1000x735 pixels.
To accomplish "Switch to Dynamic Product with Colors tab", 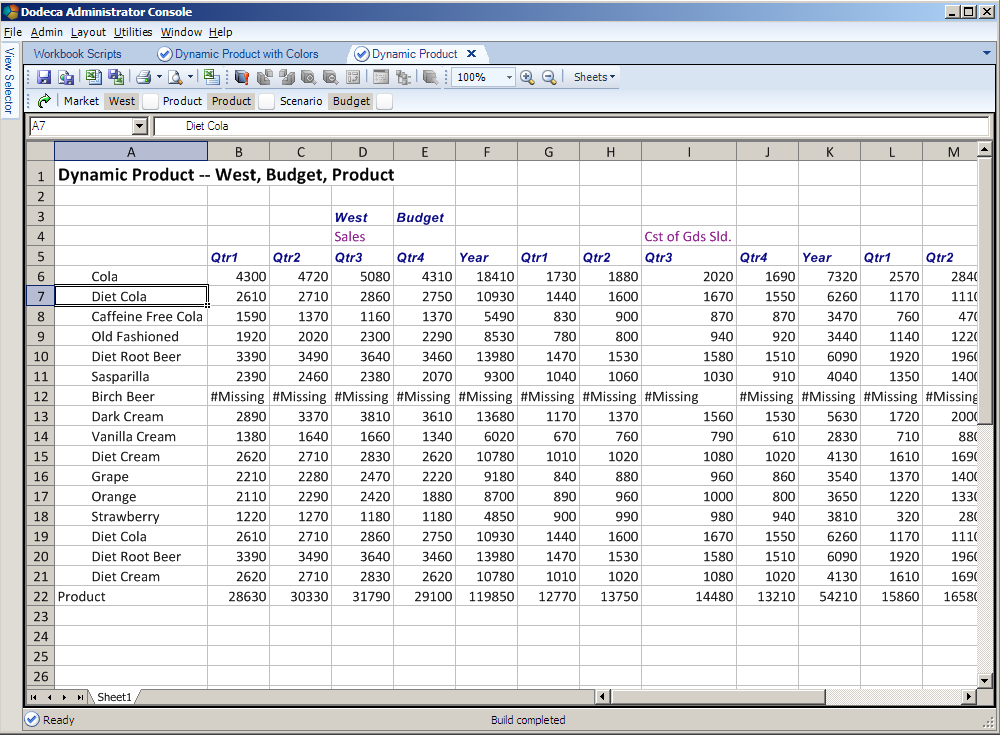I will point(246,54).
